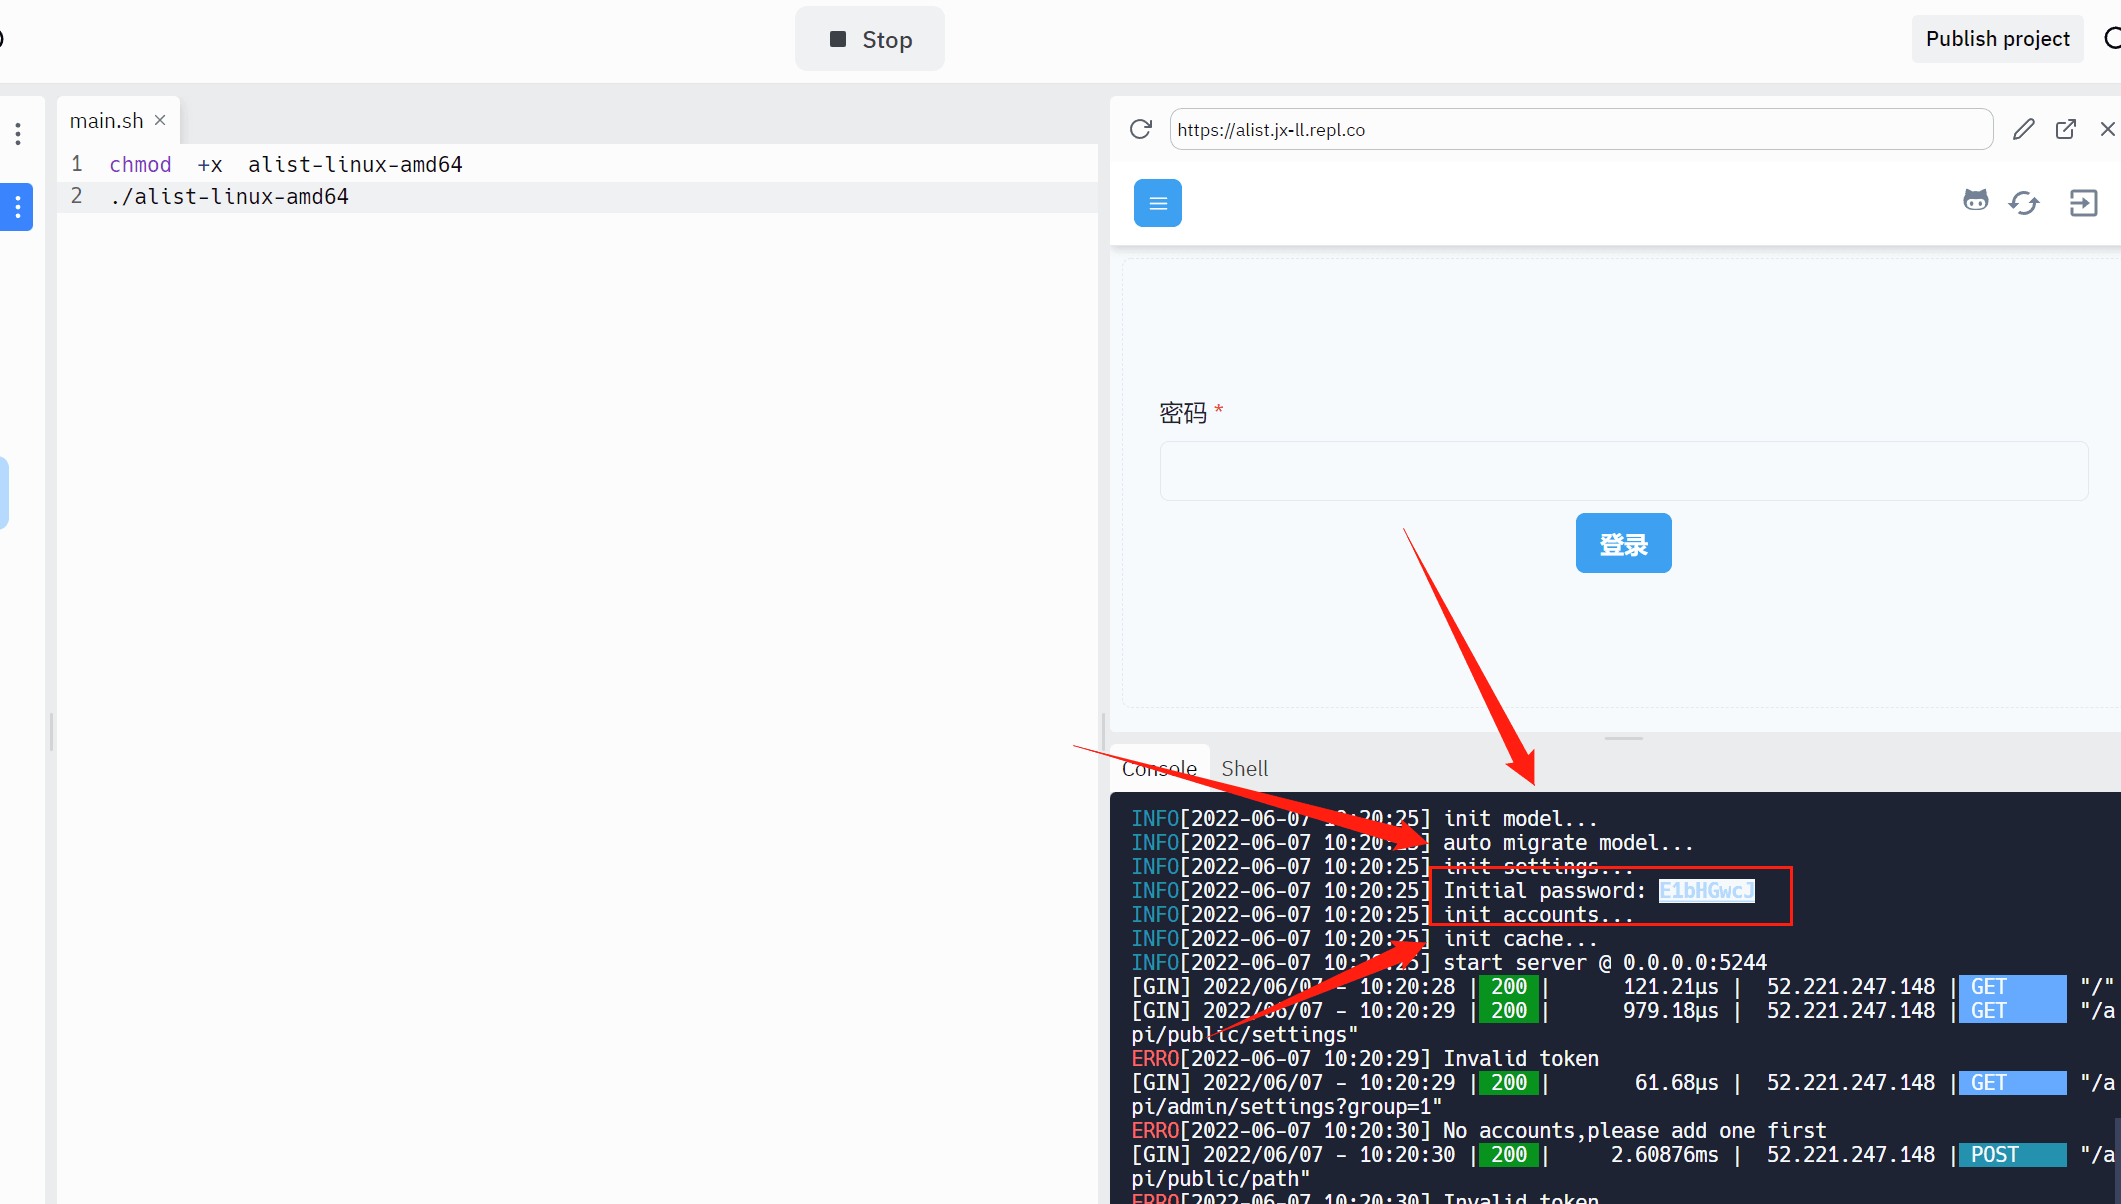Click the GitHub cat icon

click(x=1975, y=201)
